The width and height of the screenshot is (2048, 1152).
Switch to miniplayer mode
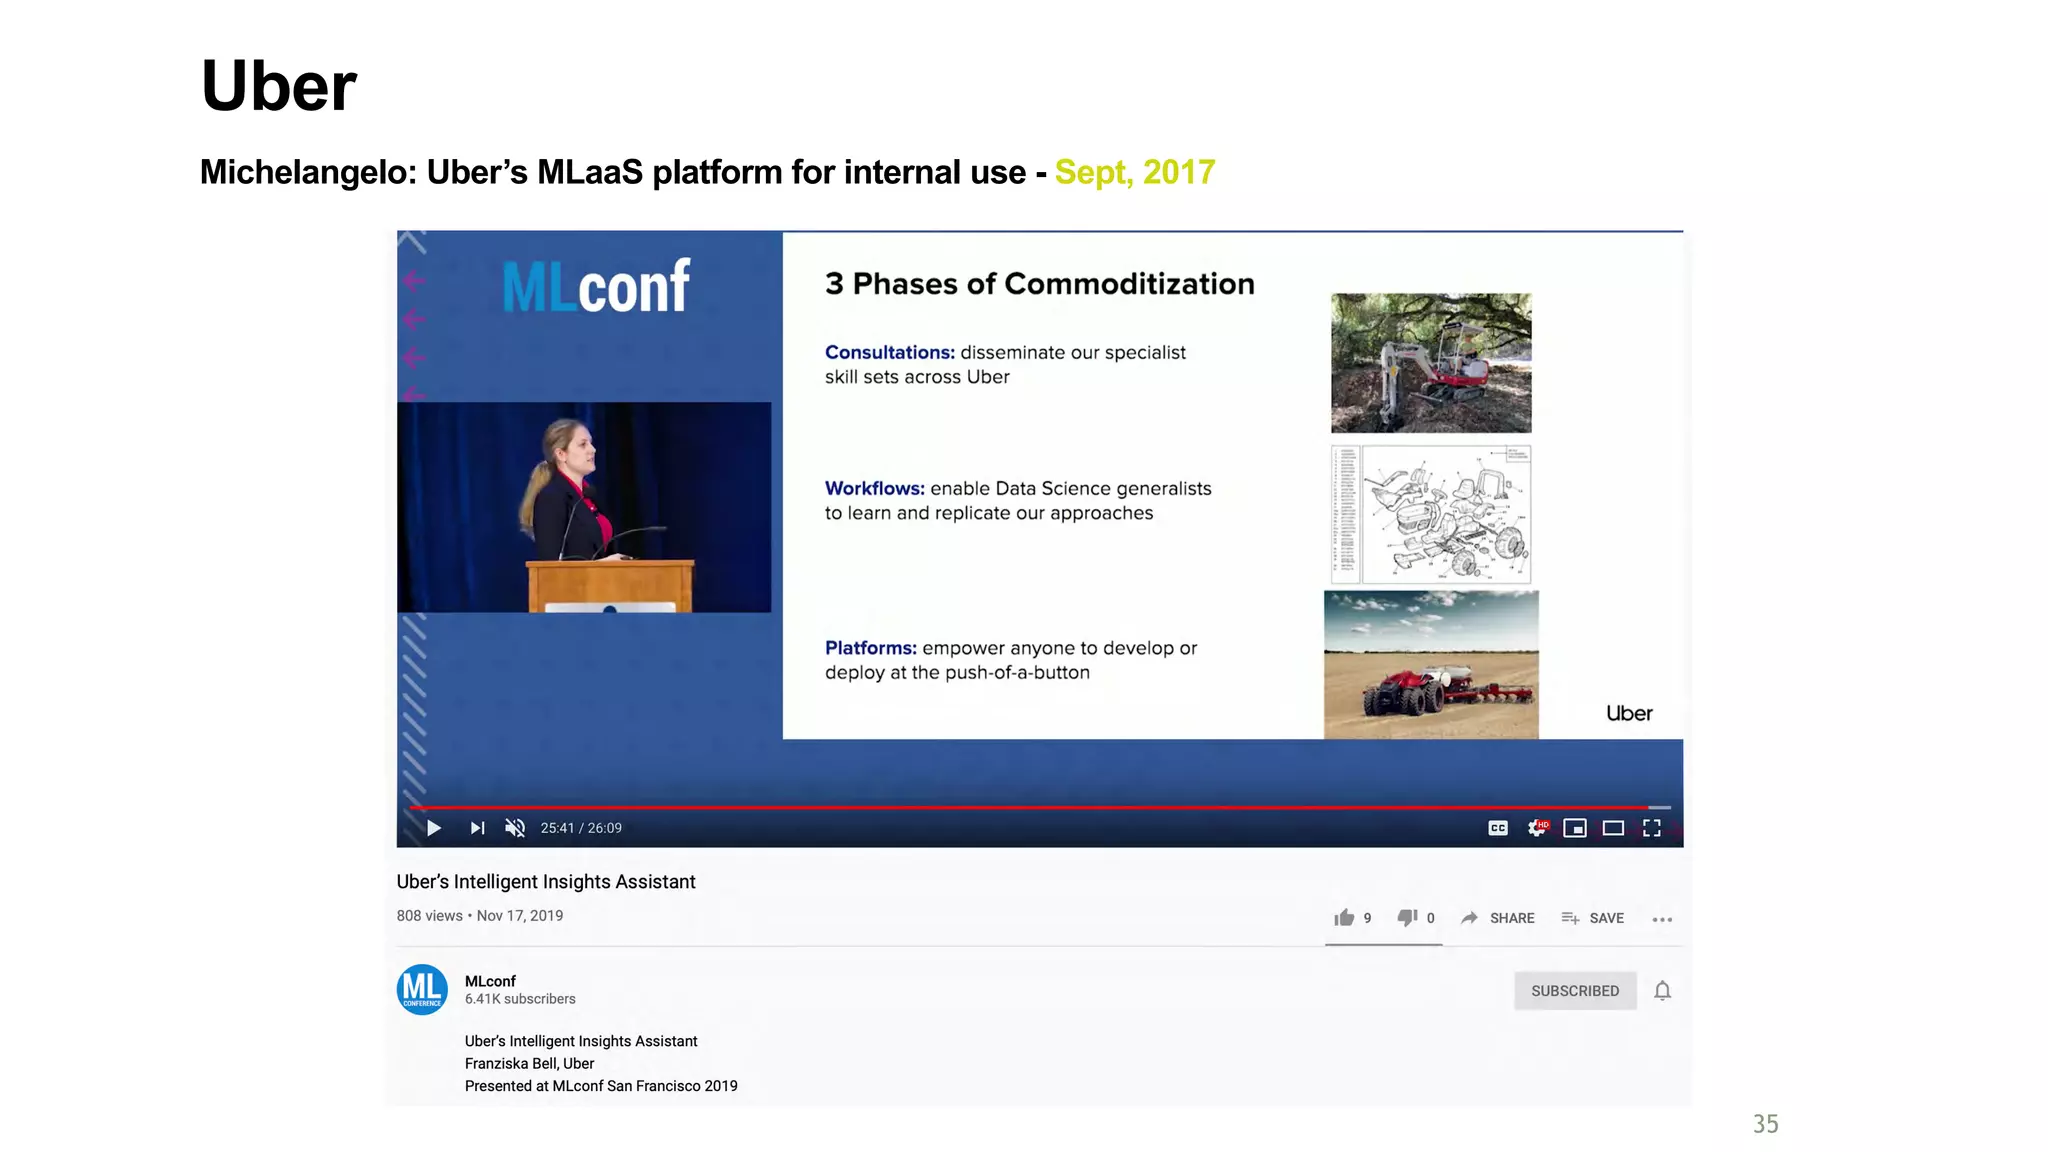click(1575, 828)
